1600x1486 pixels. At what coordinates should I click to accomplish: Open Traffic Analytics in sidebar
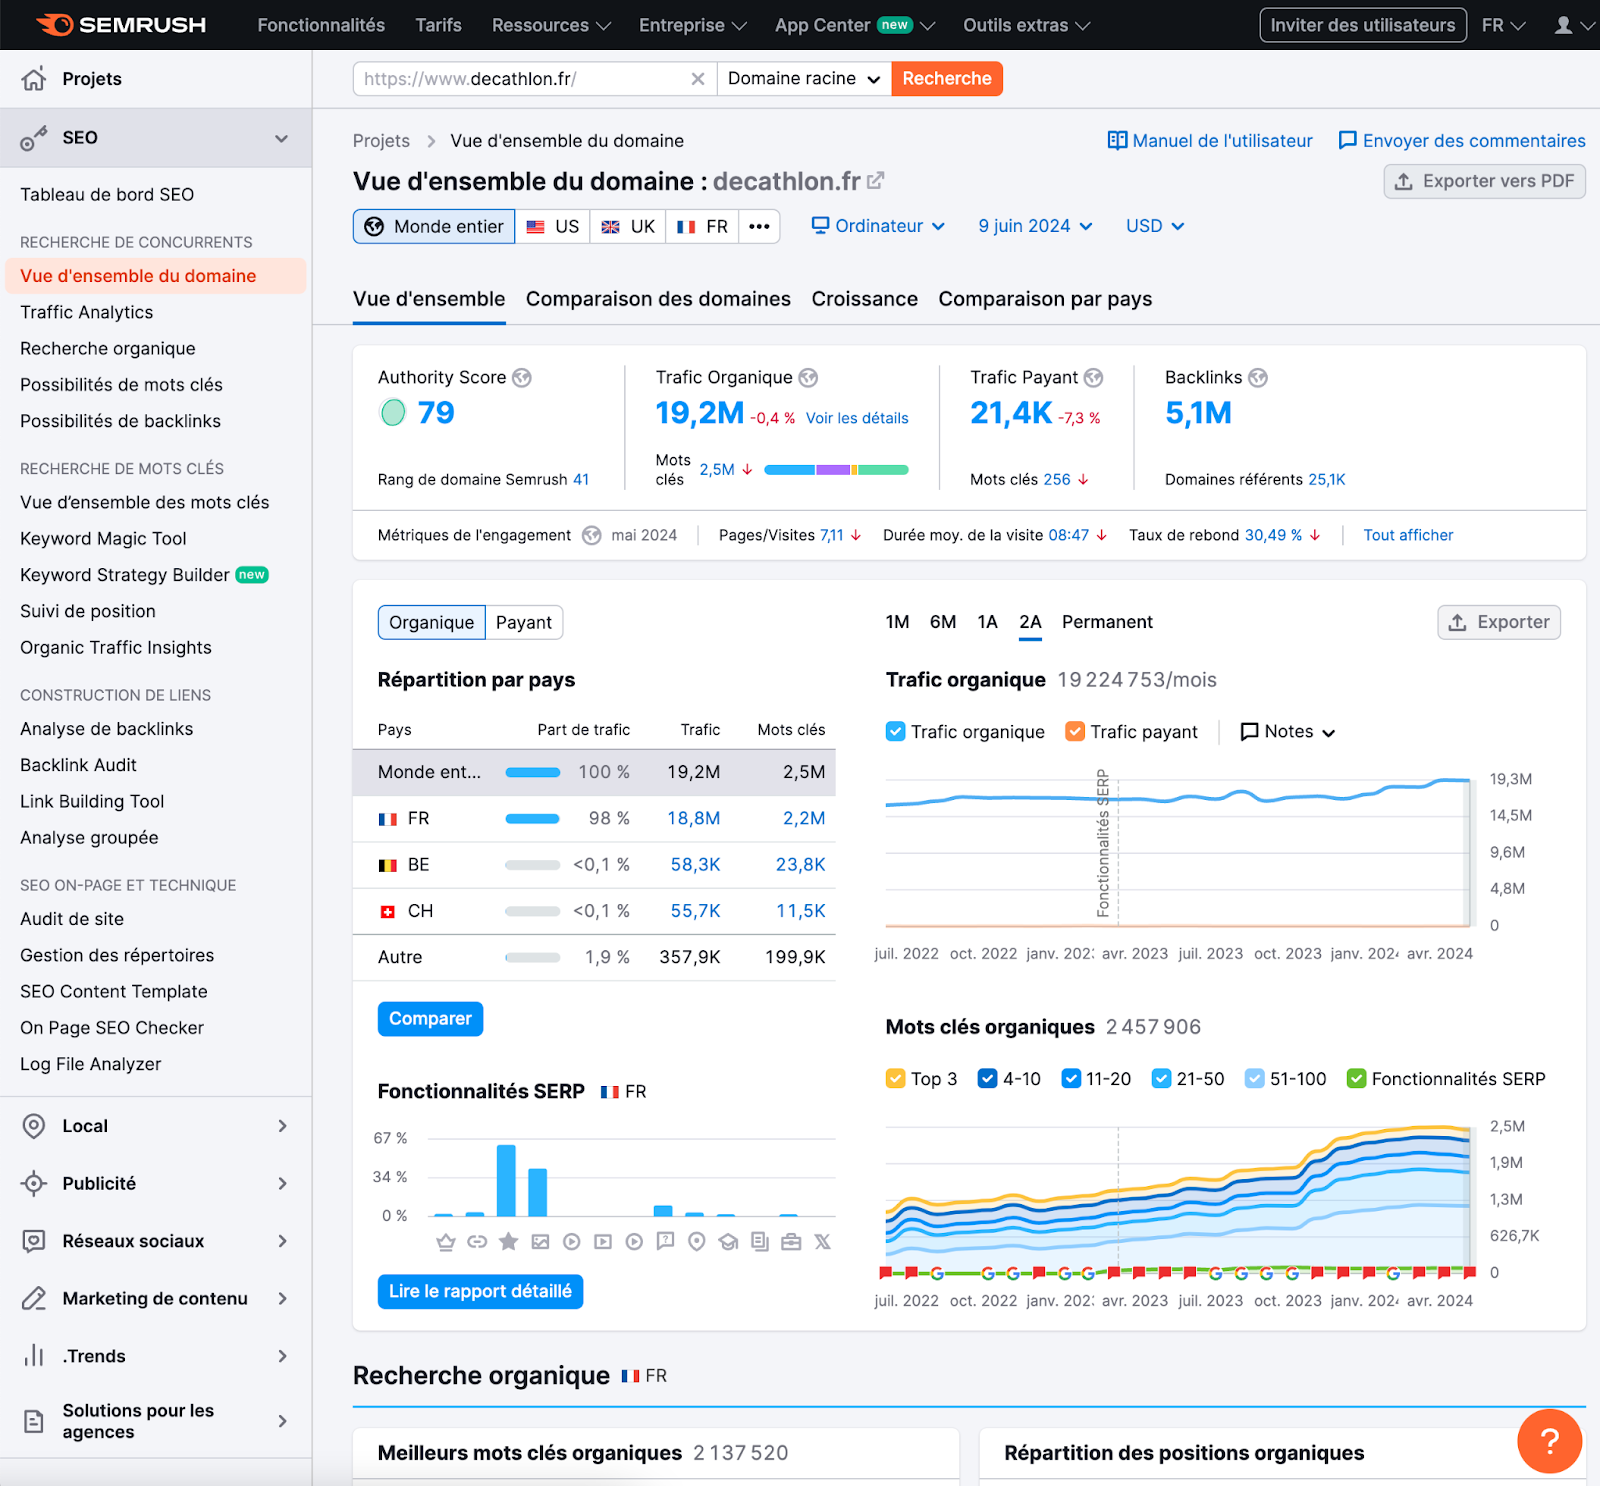(x=87, y=313)
